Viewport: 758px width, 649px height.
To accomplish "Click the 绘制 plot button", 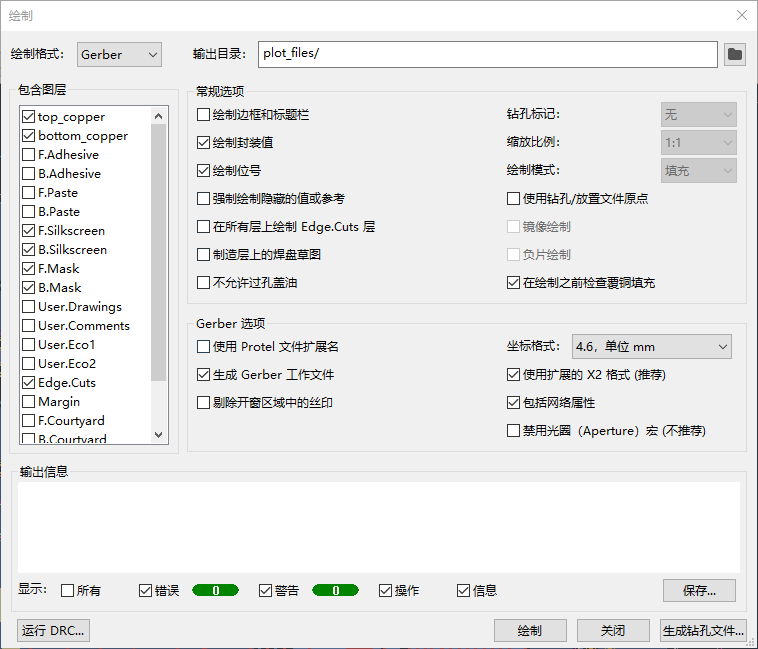I will click(x=529, y=631).
